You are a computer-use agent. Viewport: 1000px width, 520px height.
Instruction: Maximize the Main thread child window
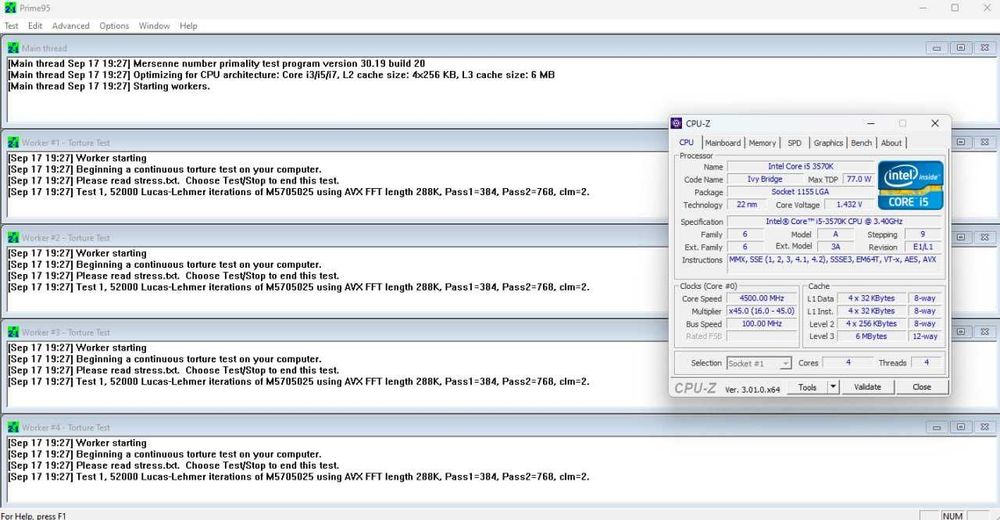point(960,48)
